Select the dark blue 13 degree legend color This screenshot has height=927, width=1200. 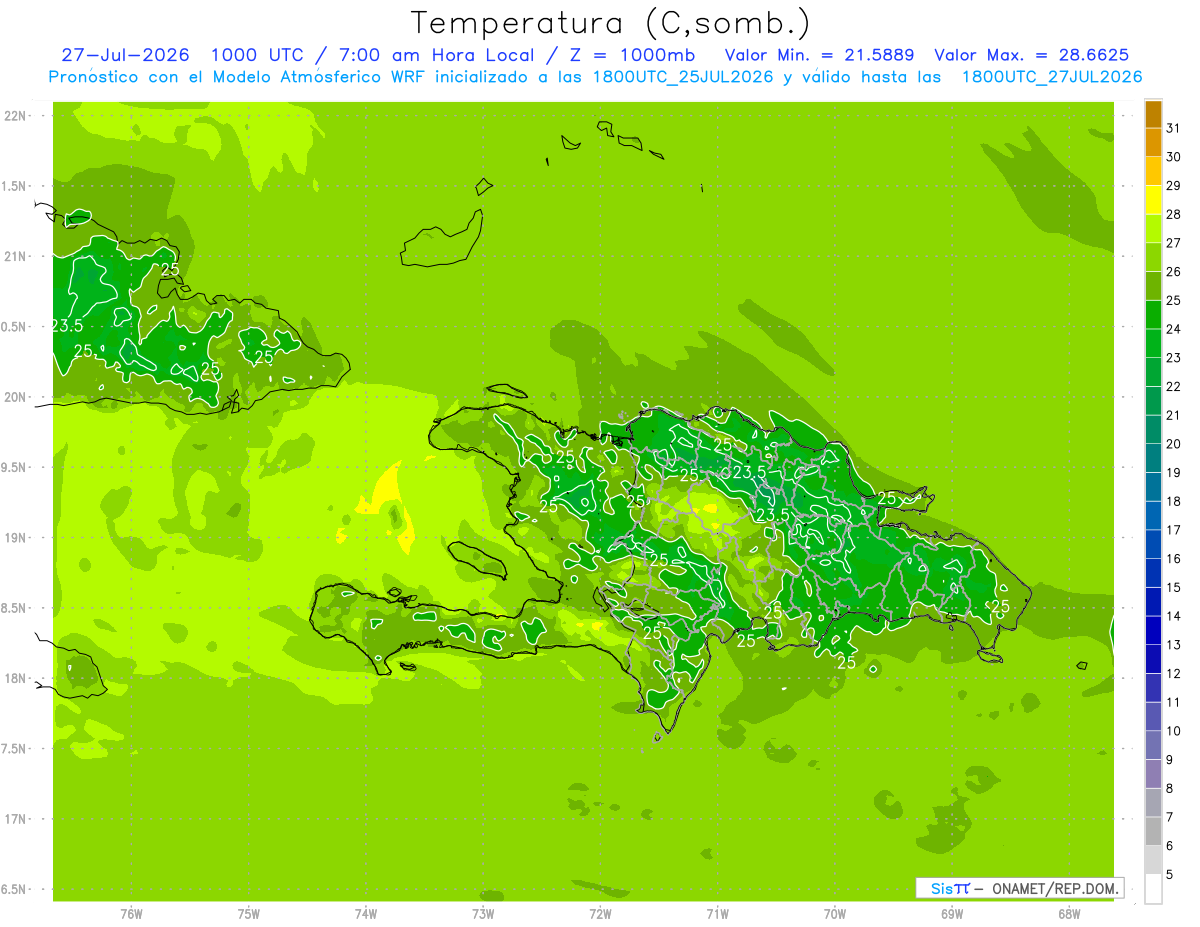(x=1153, y=631)
